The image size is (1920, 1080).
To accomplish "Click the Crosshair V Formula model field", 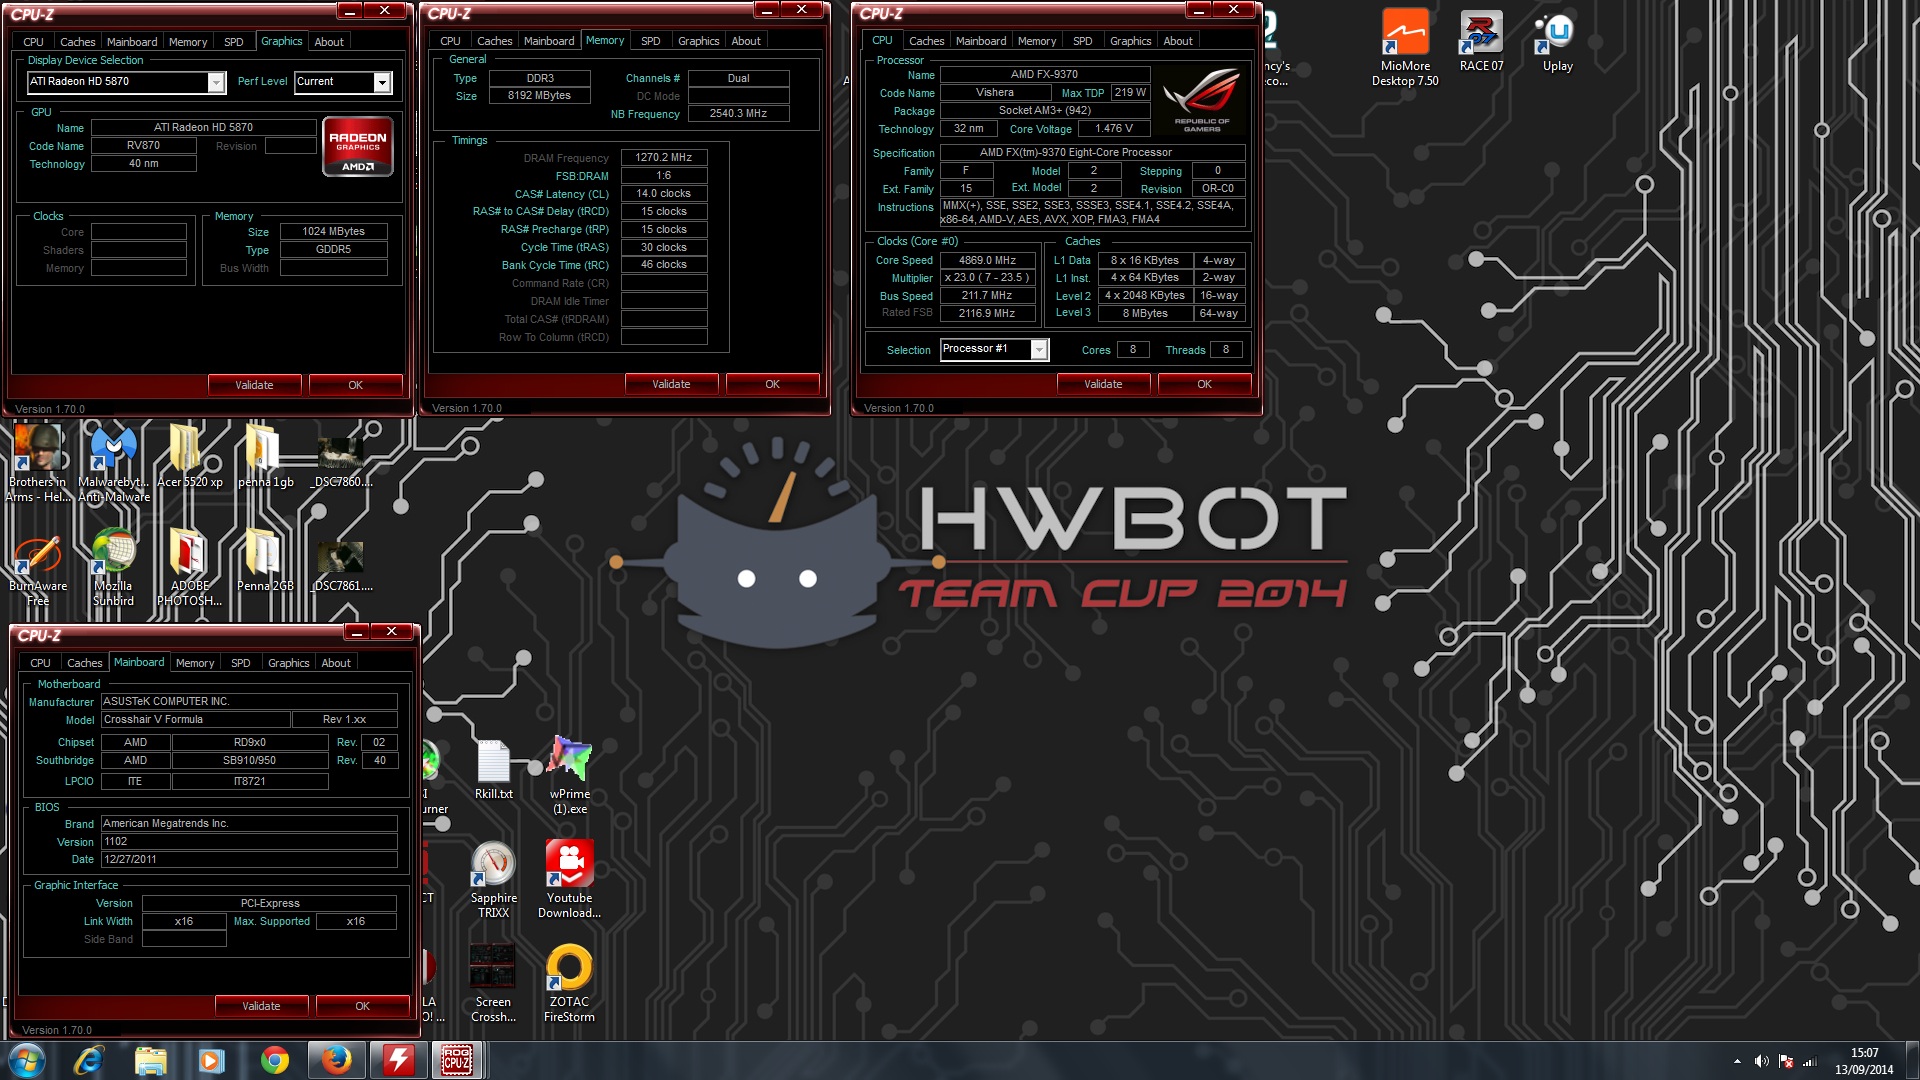I will coord(196,720).
